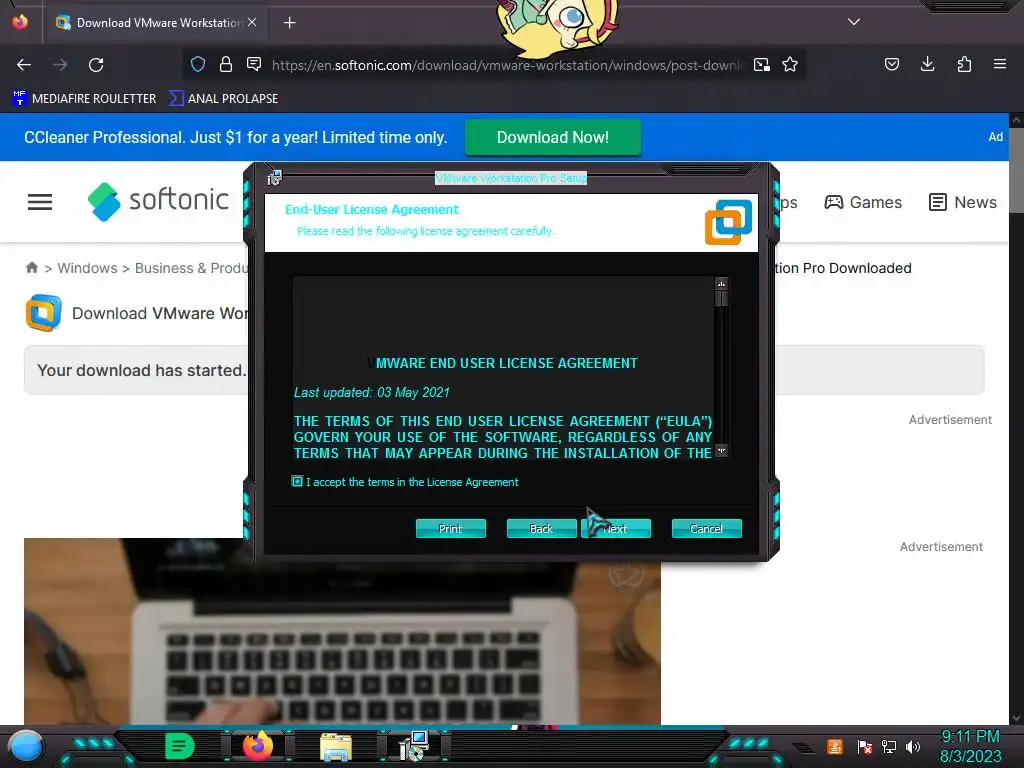This screenshot has width=1024, height=768.
Task: Open MEDIAFIRE ROULETTER bookmark
Action: point(85,99)
